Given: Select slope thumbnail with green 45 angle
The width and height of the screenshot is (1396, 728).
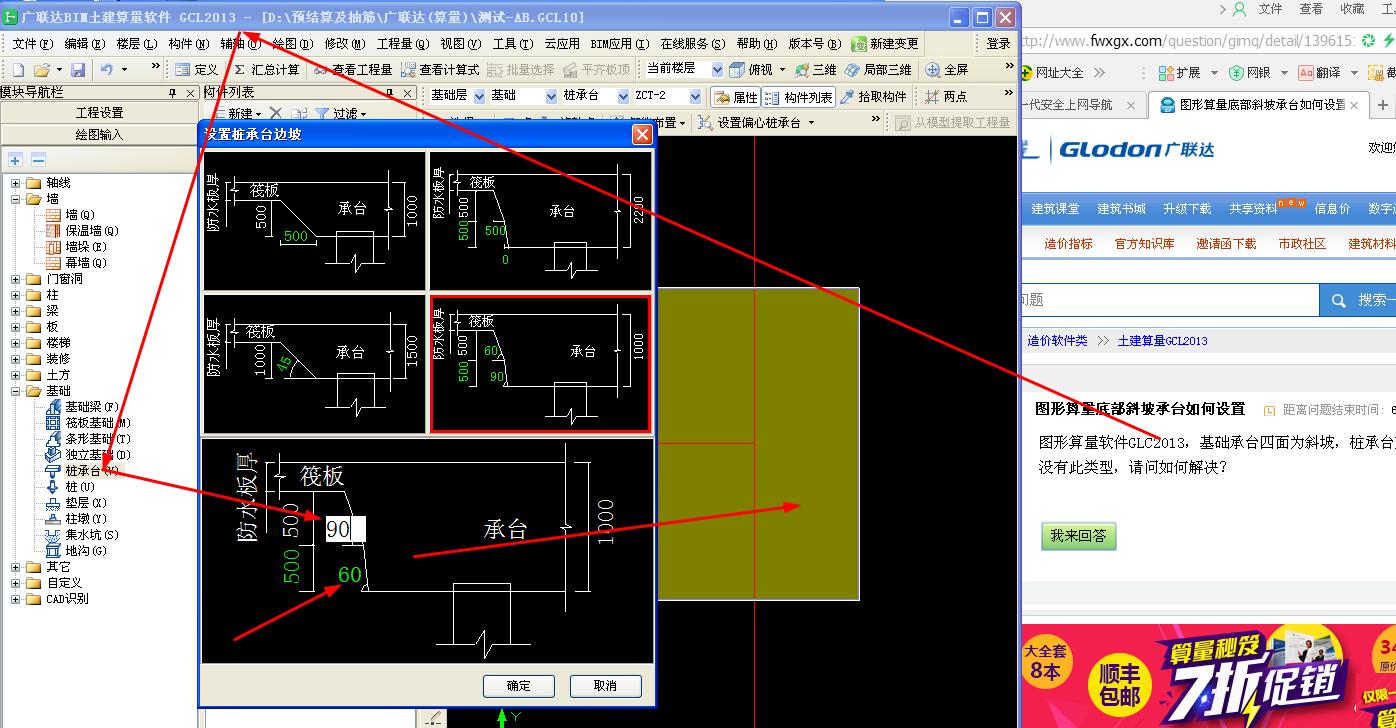Looking at the screenshot, I should coord(315,364).
